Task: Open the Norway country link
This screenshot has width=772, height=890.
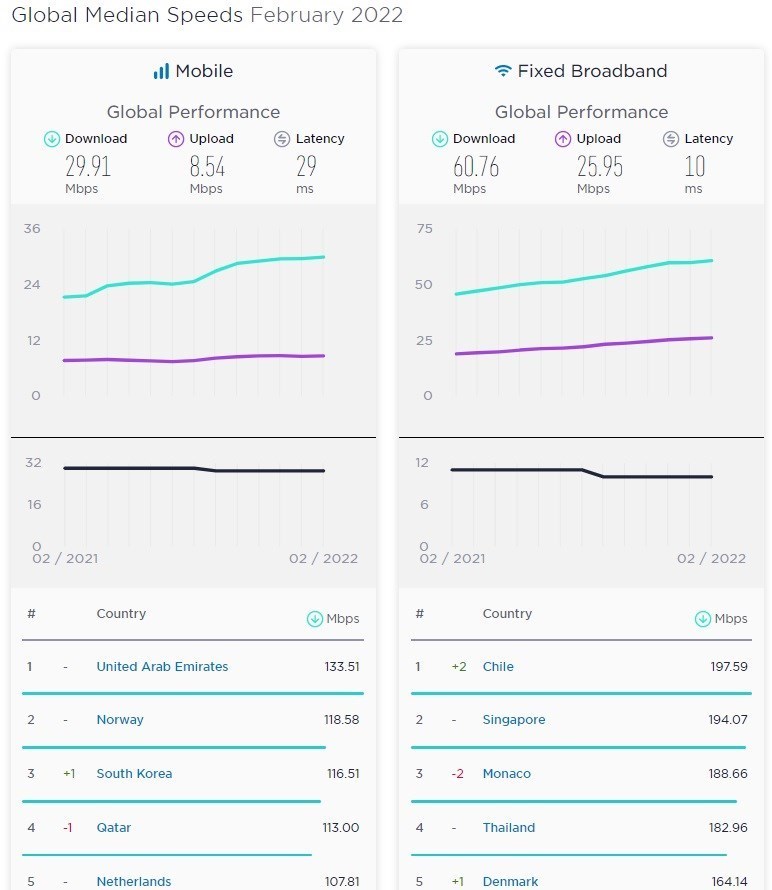Action: 120,720
